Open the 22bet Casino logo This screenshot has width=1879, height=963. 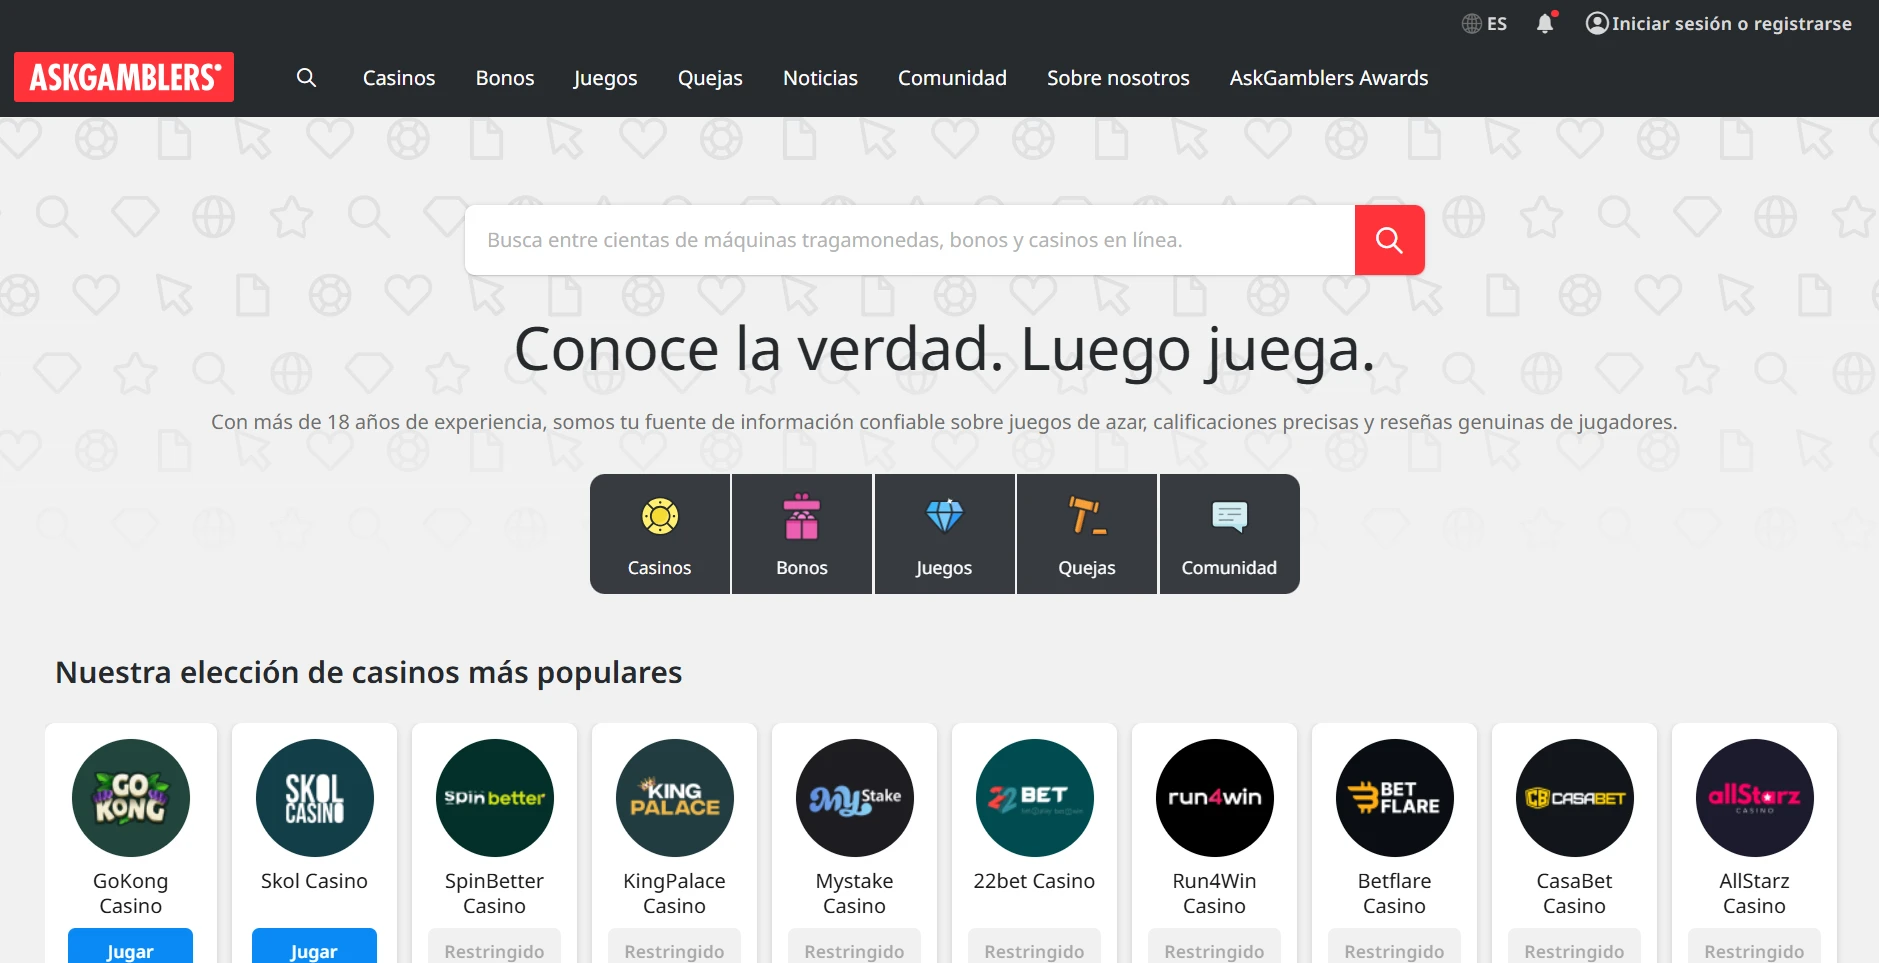pyautogui.click(x=1035, y=798)
